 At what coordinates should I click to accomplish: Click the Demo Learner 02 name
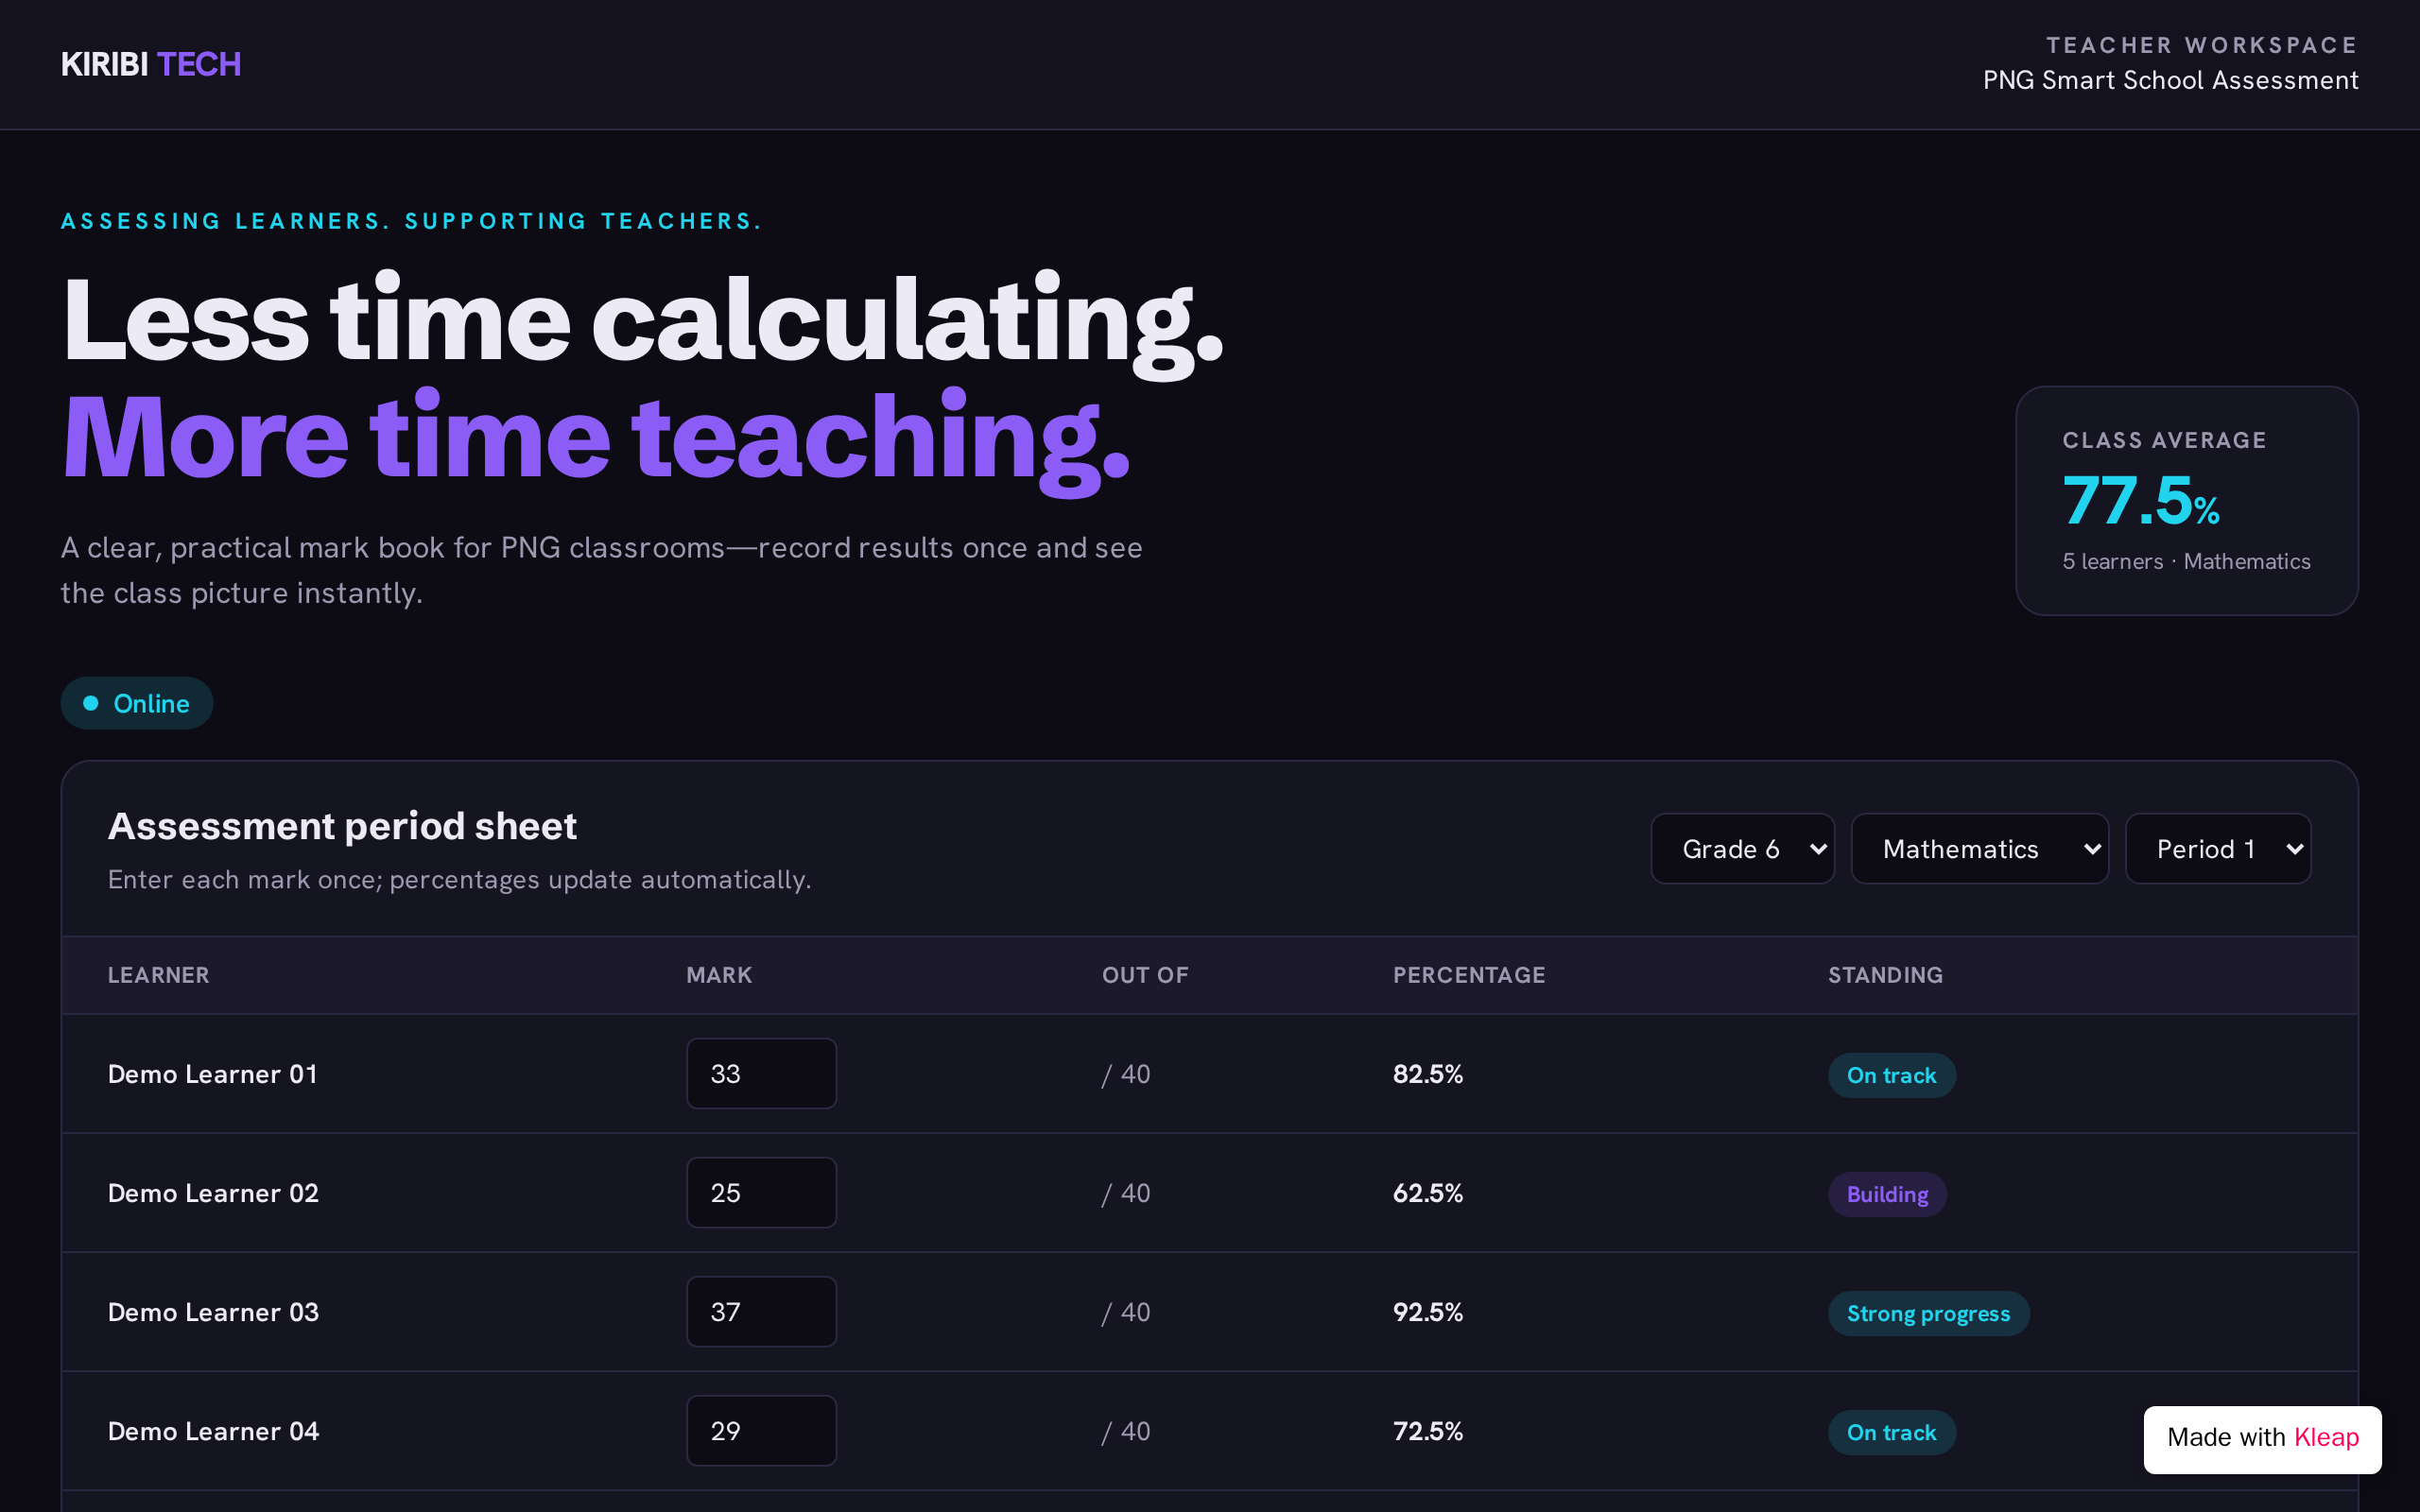(x=213, y=1193)
